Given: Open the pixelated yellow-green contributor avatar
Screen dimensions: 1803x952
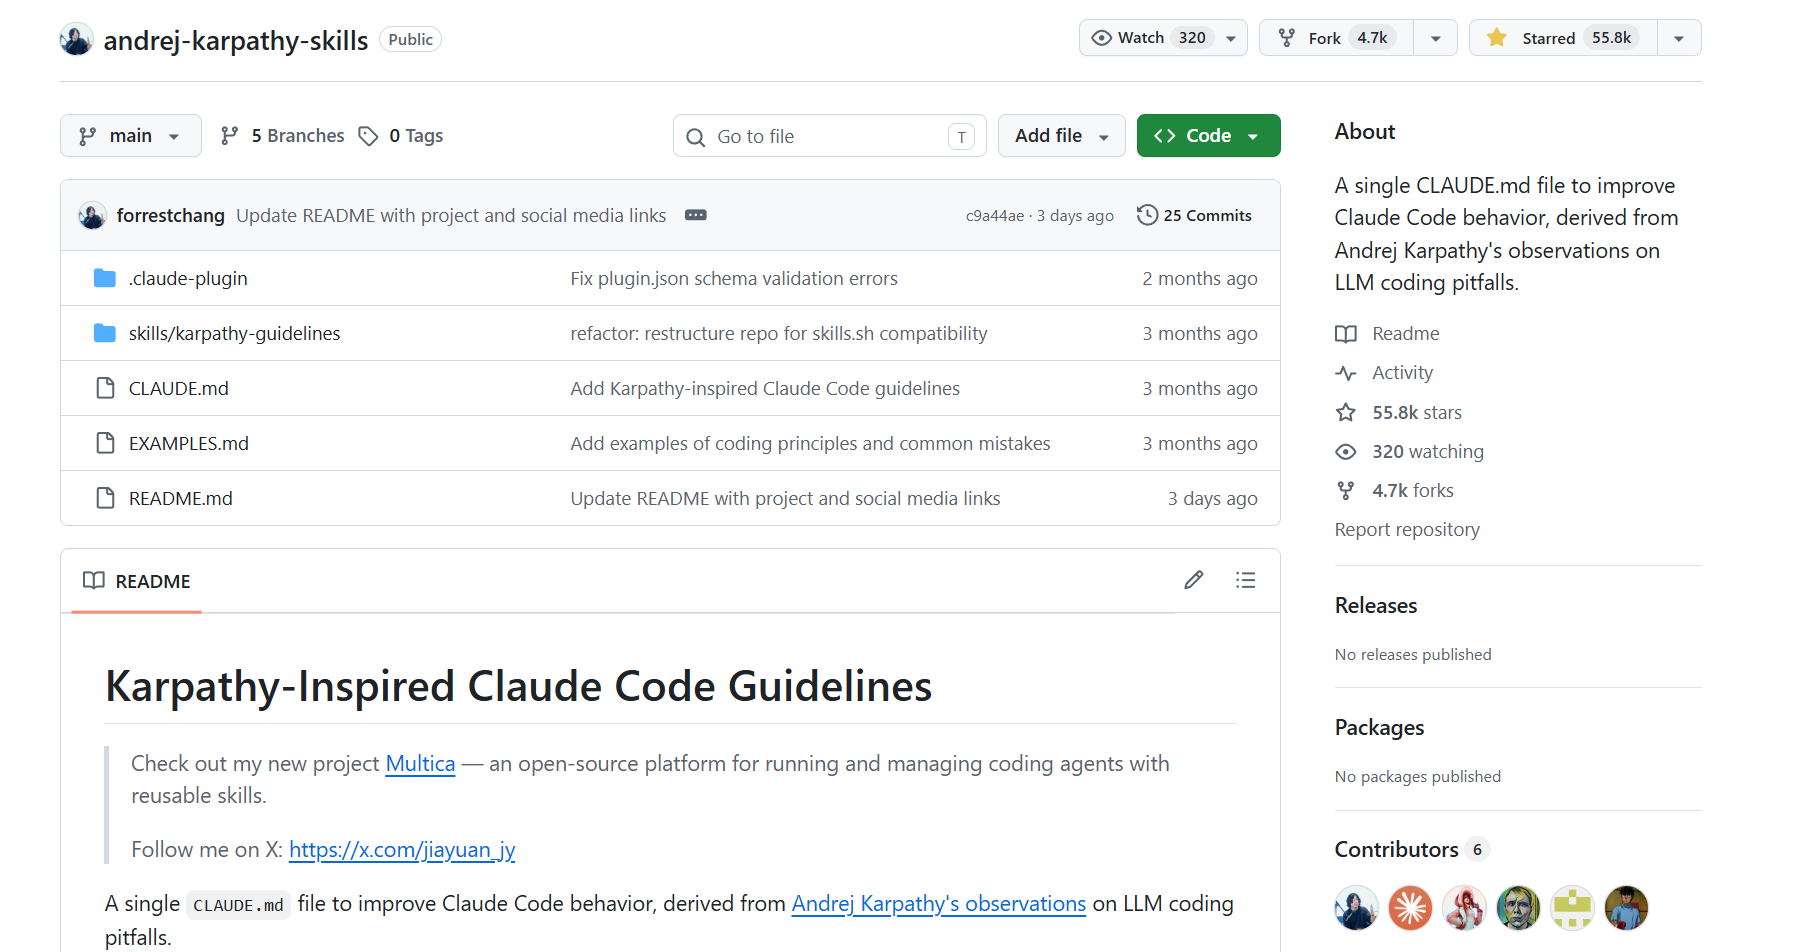Looking at the screenshot, I should 1572,908.
